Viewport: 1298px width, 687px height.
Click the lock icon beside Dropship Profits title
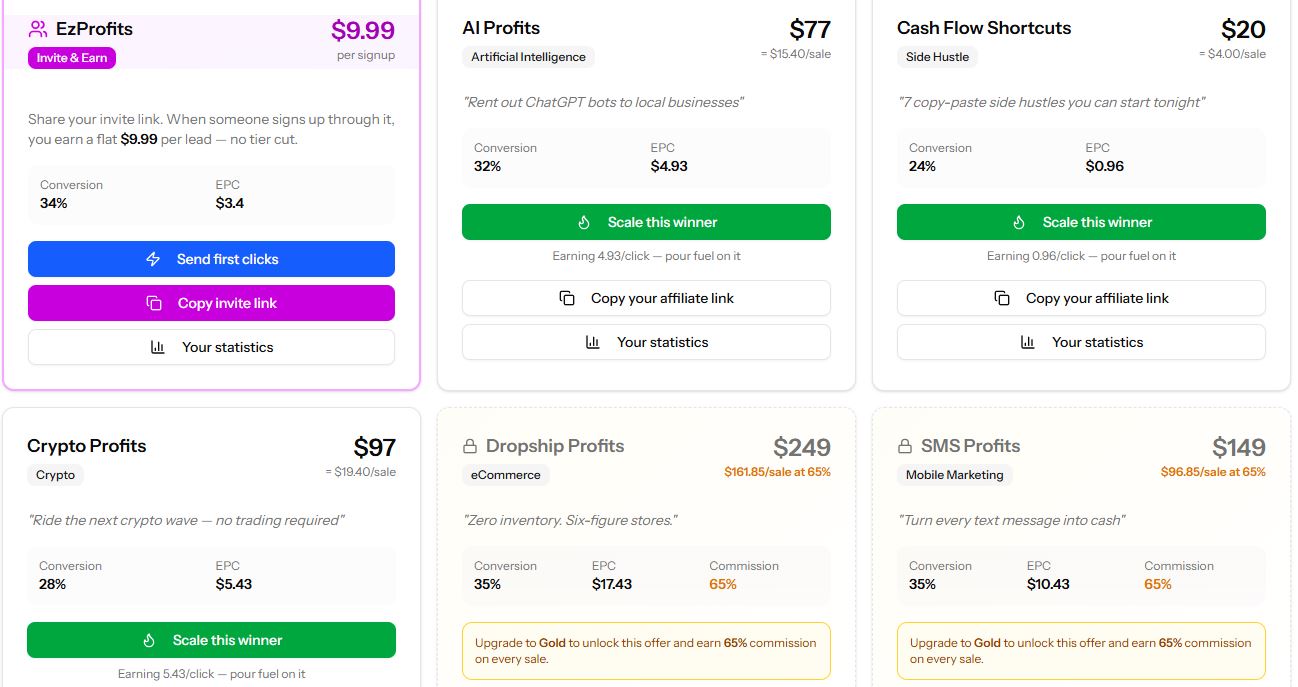[470, 446]
